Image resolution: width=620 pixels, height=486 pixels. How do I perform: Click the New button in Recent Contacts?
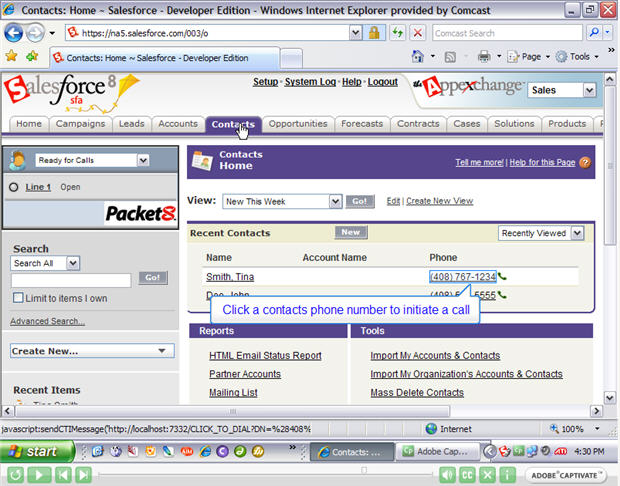click(x=350, y=232)
